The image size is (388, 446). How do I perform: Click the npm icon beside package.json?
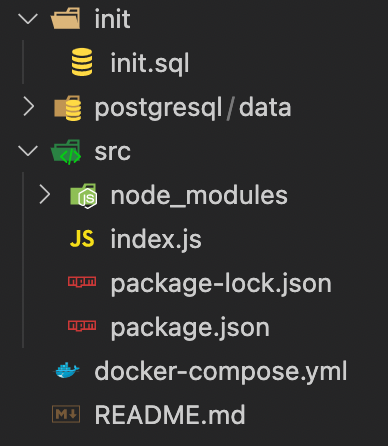(82, 325)
